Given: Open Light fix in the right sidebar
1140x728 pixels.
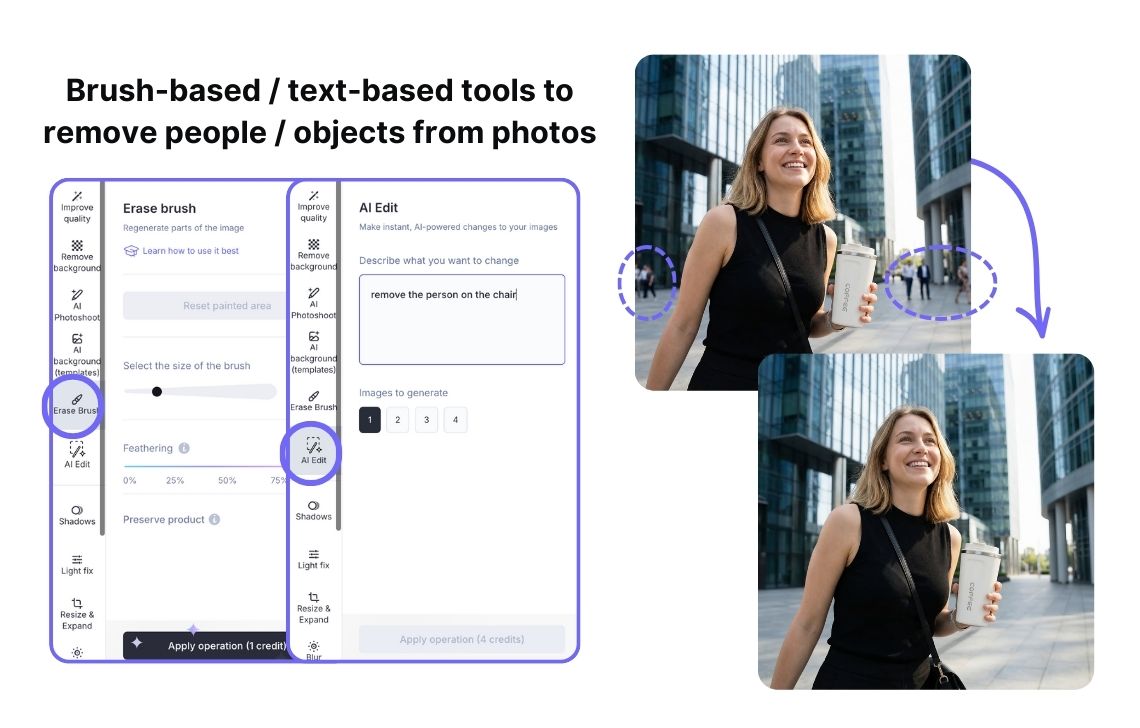Looking at the screenshot, I should click(313, 559).
